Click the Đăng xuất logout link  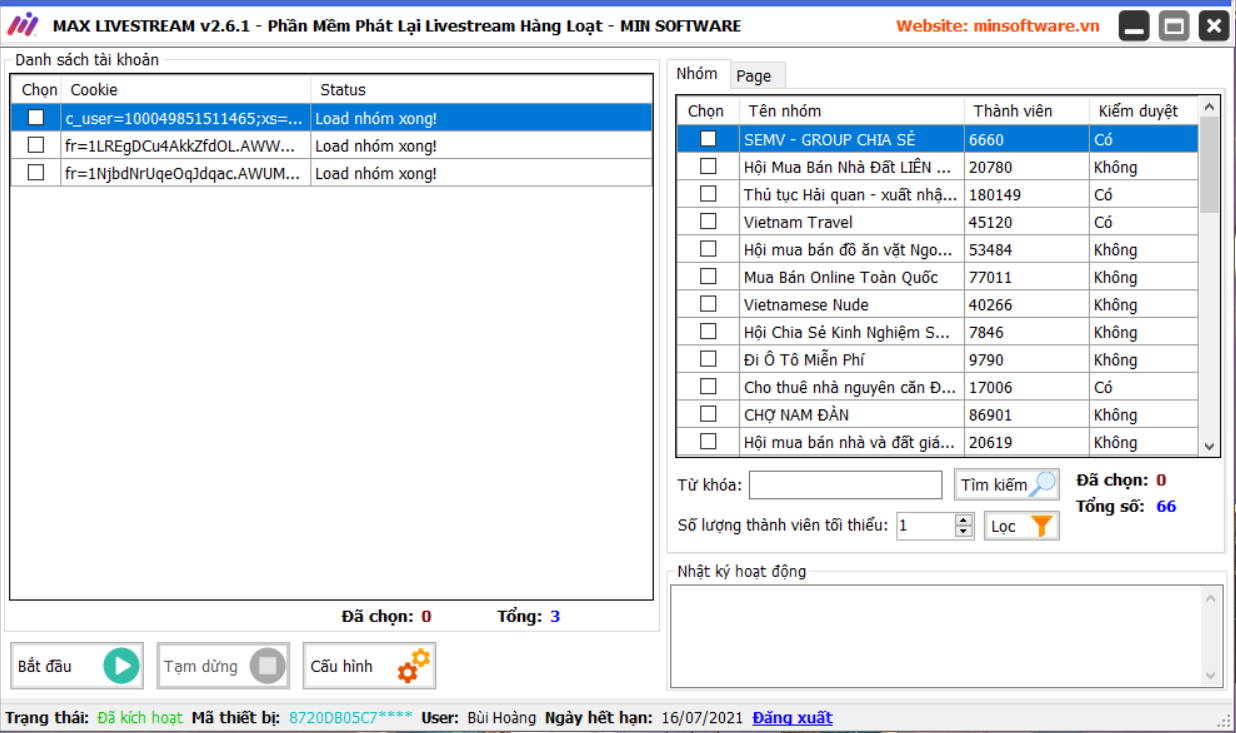coord(792,718)
